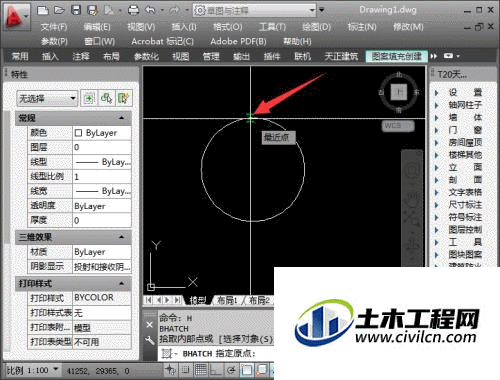The image size is (500, 380).
Task: Click the Redo arrow icon
Action: (x=174, y=10)
